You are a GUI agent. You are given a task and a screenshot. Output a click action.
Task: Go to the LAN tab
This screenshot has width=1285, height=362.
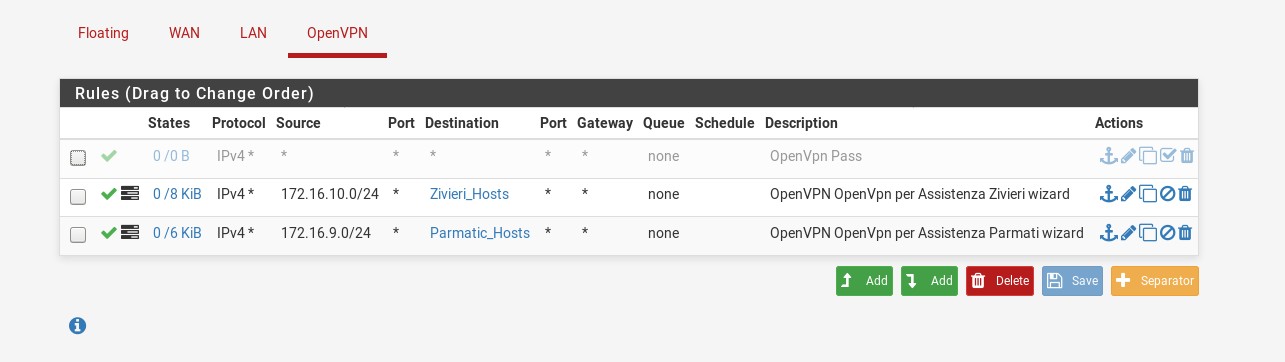pyautogui.click(x=253, y=33)
